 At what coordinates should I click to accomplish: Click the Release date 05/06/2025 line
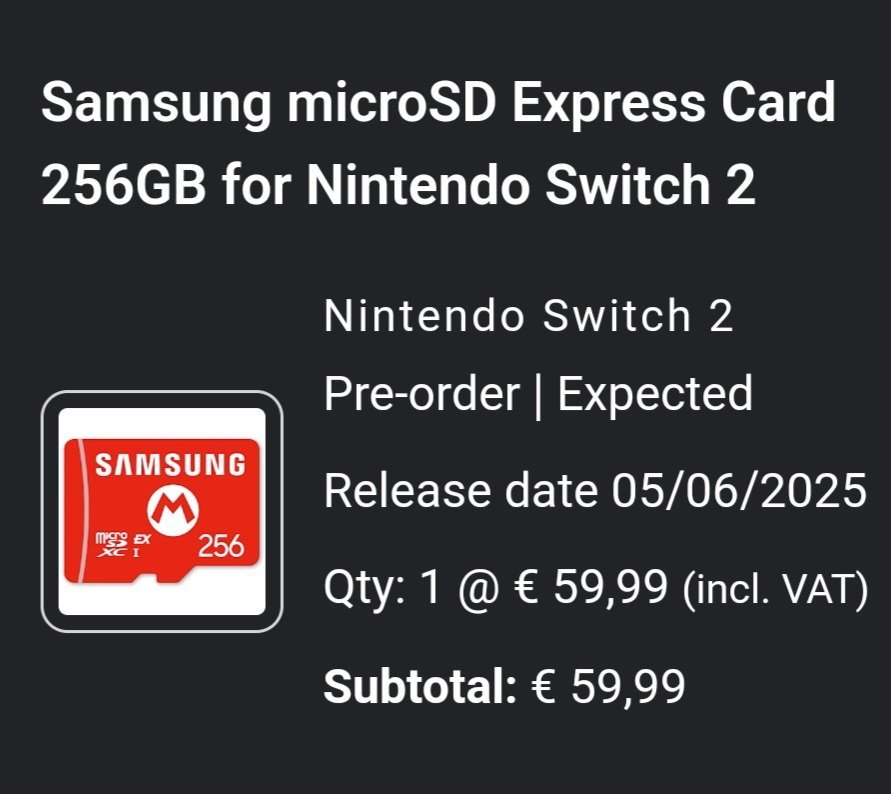click(x=595, y=490)
